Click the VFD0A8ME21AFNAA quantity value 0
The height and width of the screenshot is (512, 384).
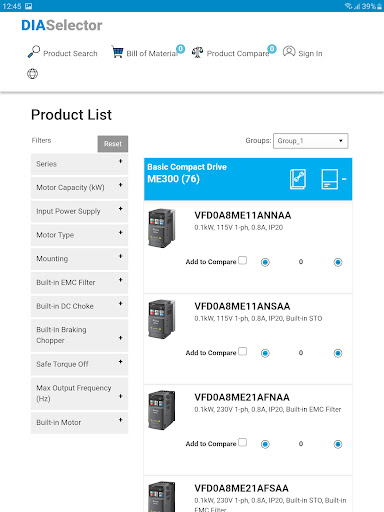[301, 444]
